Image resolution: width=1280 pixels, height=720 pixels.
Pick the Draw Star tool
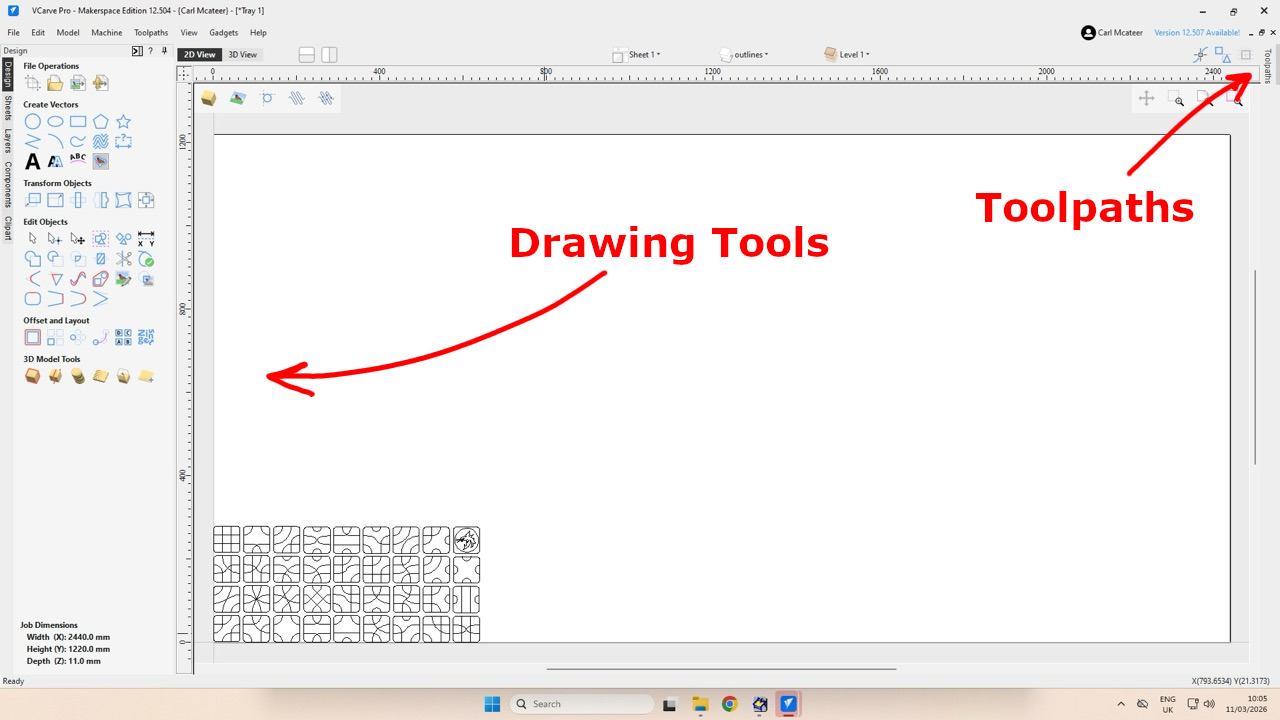point(123,122)
